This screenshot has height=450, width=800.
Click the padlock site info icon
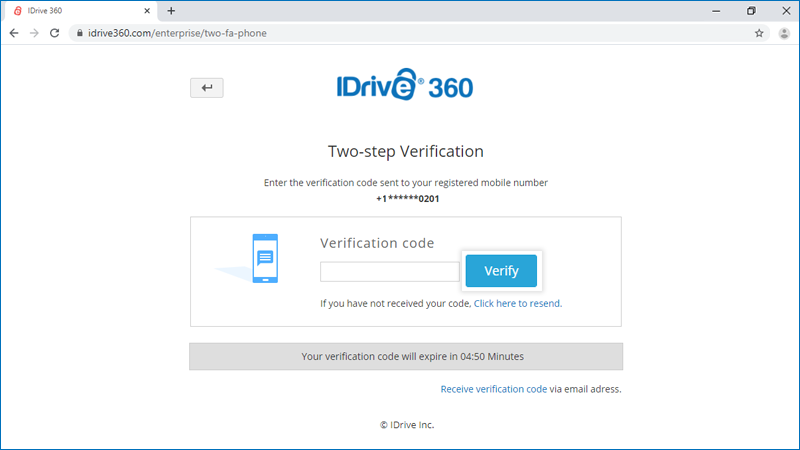[80, 33]
